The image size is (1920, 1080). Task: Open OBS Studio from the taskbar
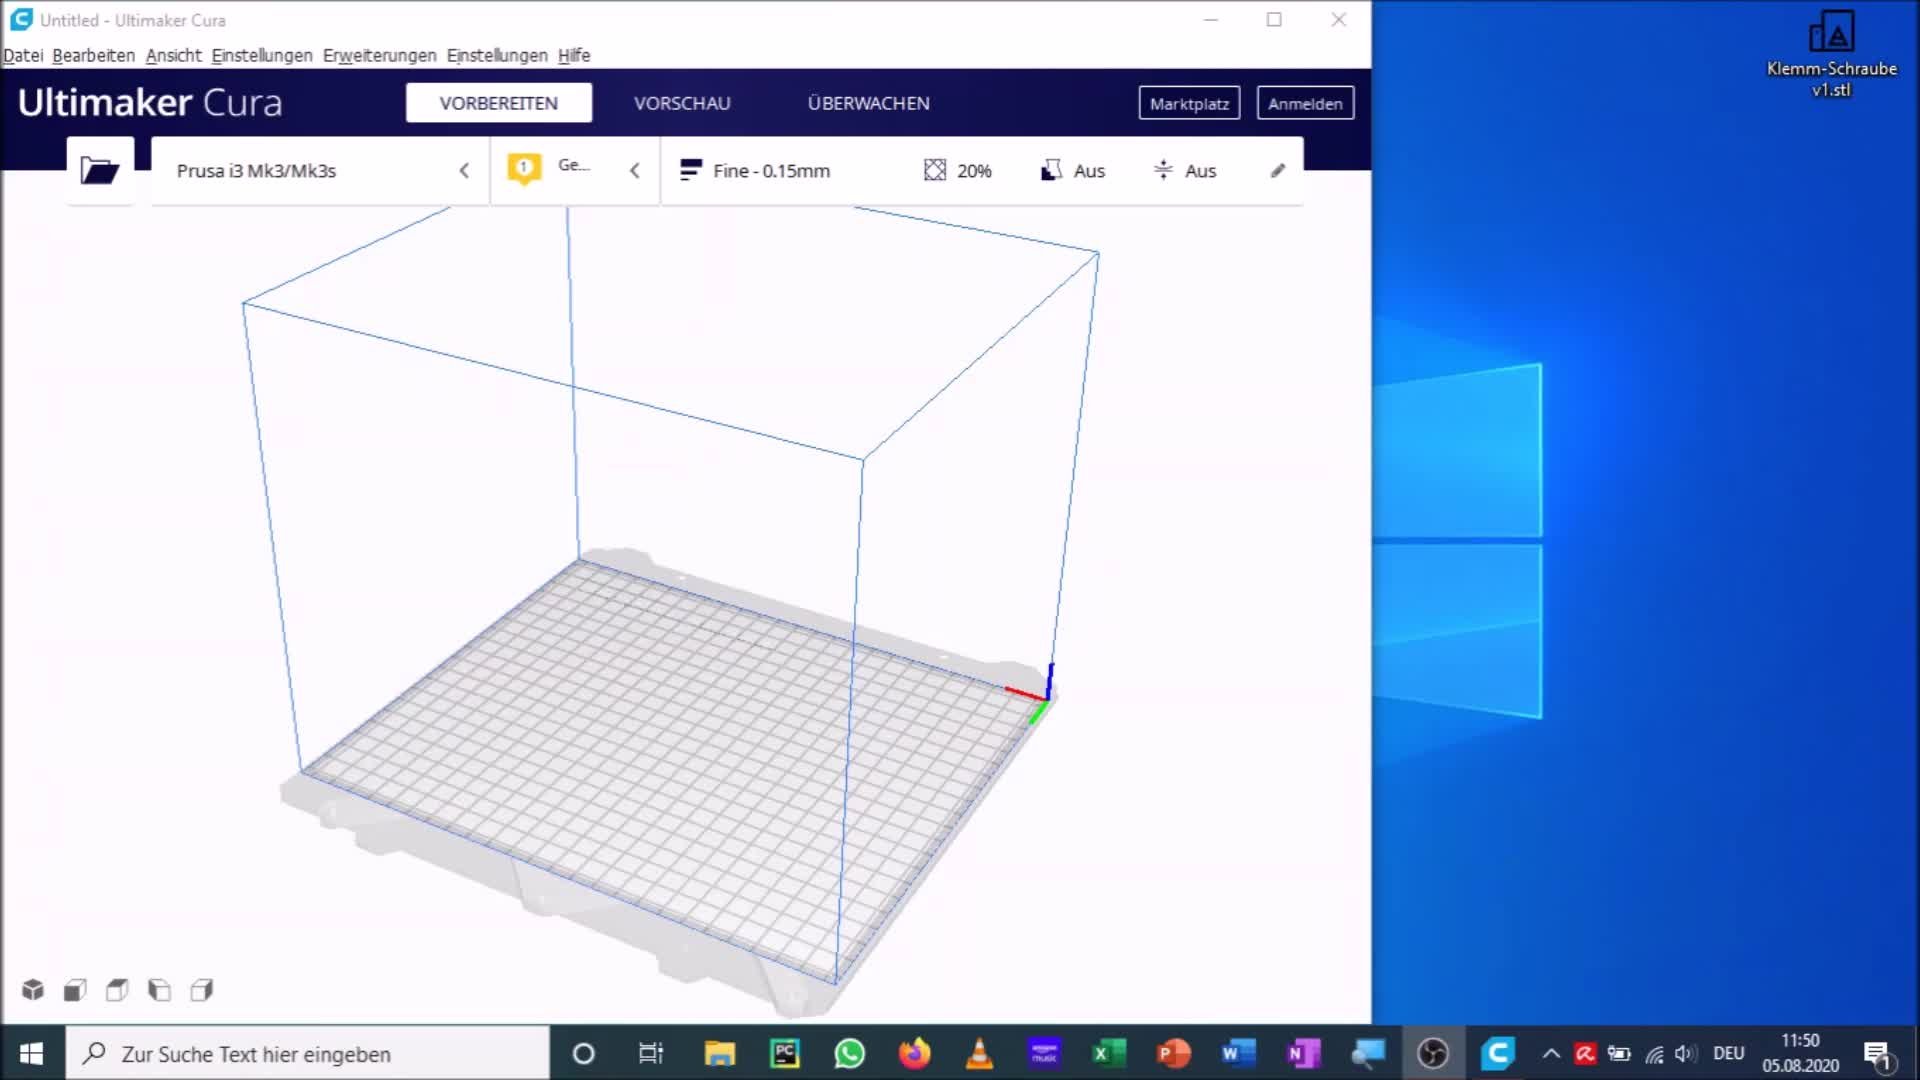[x=1433, y=1054]
